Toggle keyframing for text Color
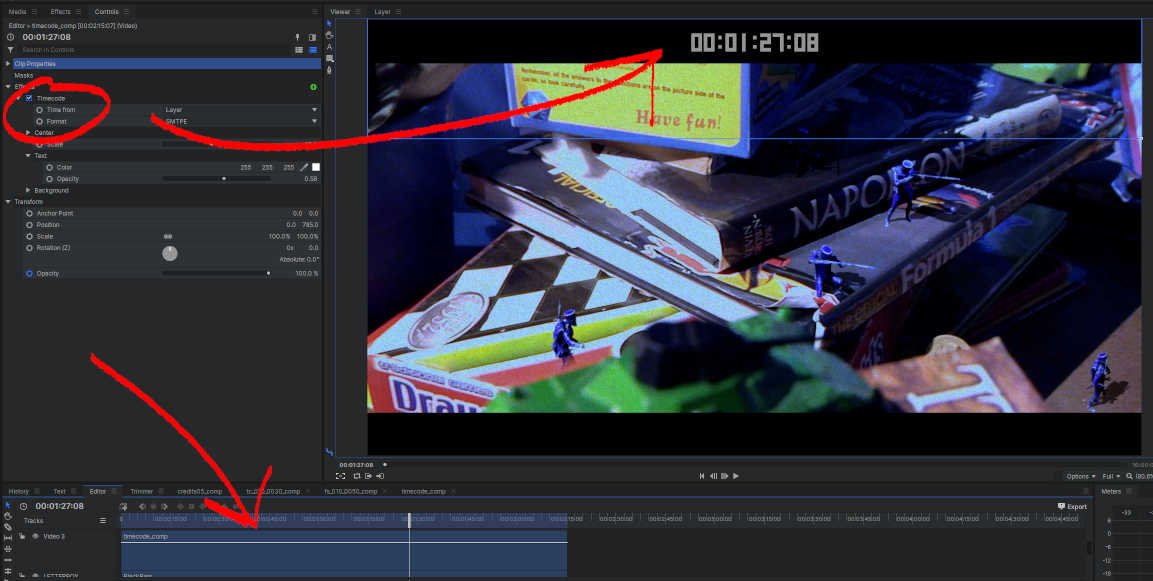 tap(50, 167)
